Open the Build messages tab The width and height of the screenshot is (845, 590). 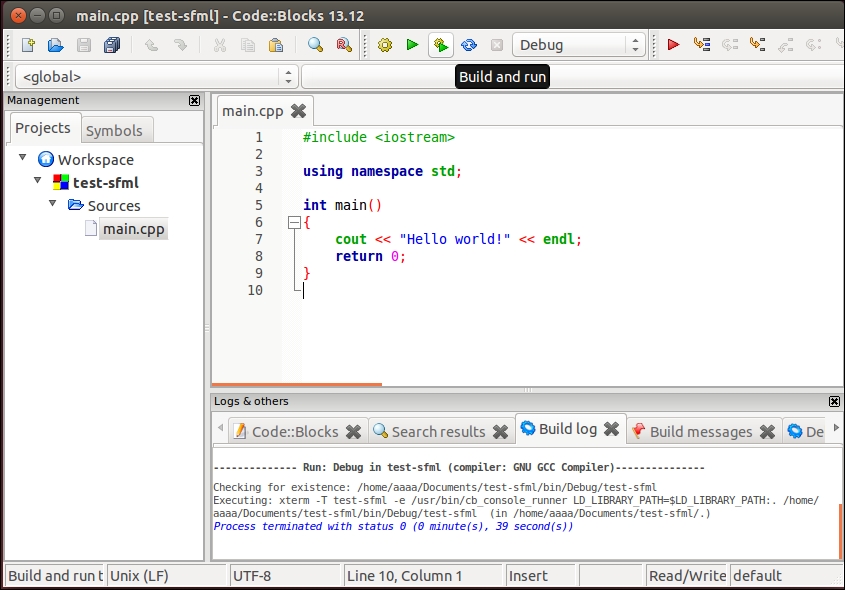(701, 432)
